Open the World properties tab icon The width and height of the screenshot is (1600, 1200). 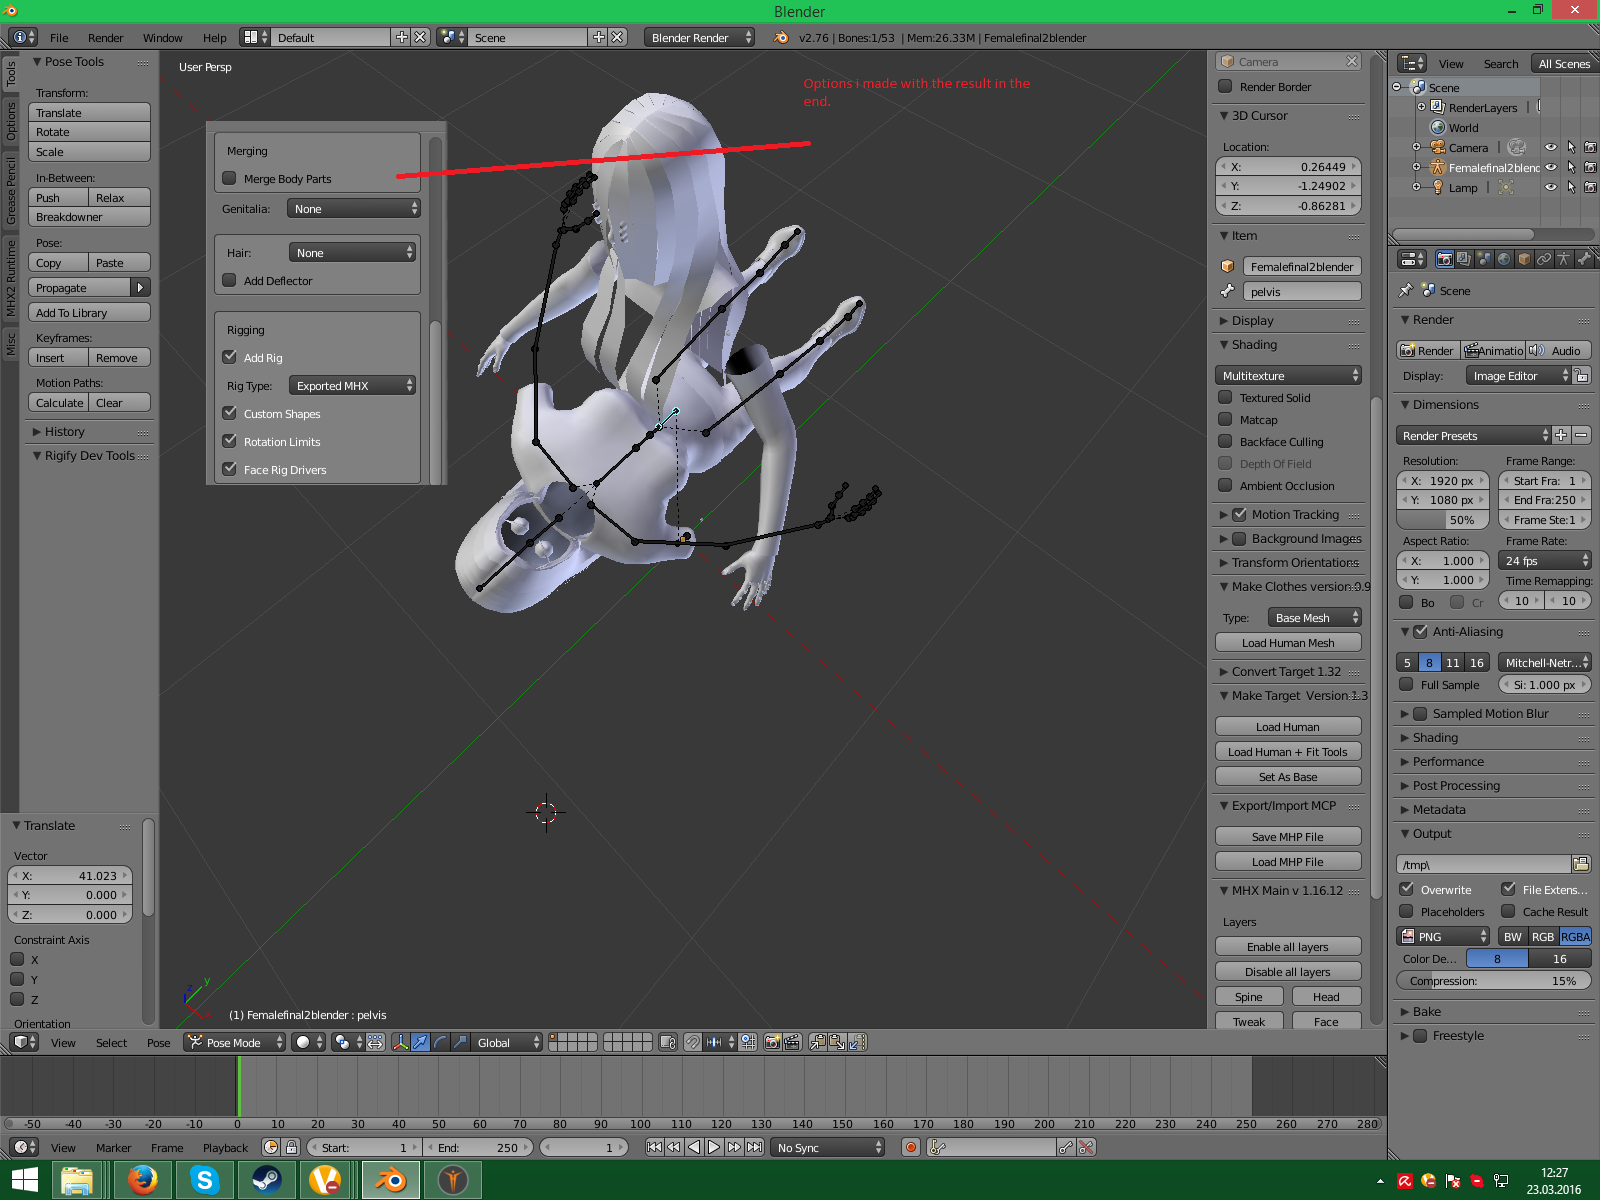[1504, 259]
